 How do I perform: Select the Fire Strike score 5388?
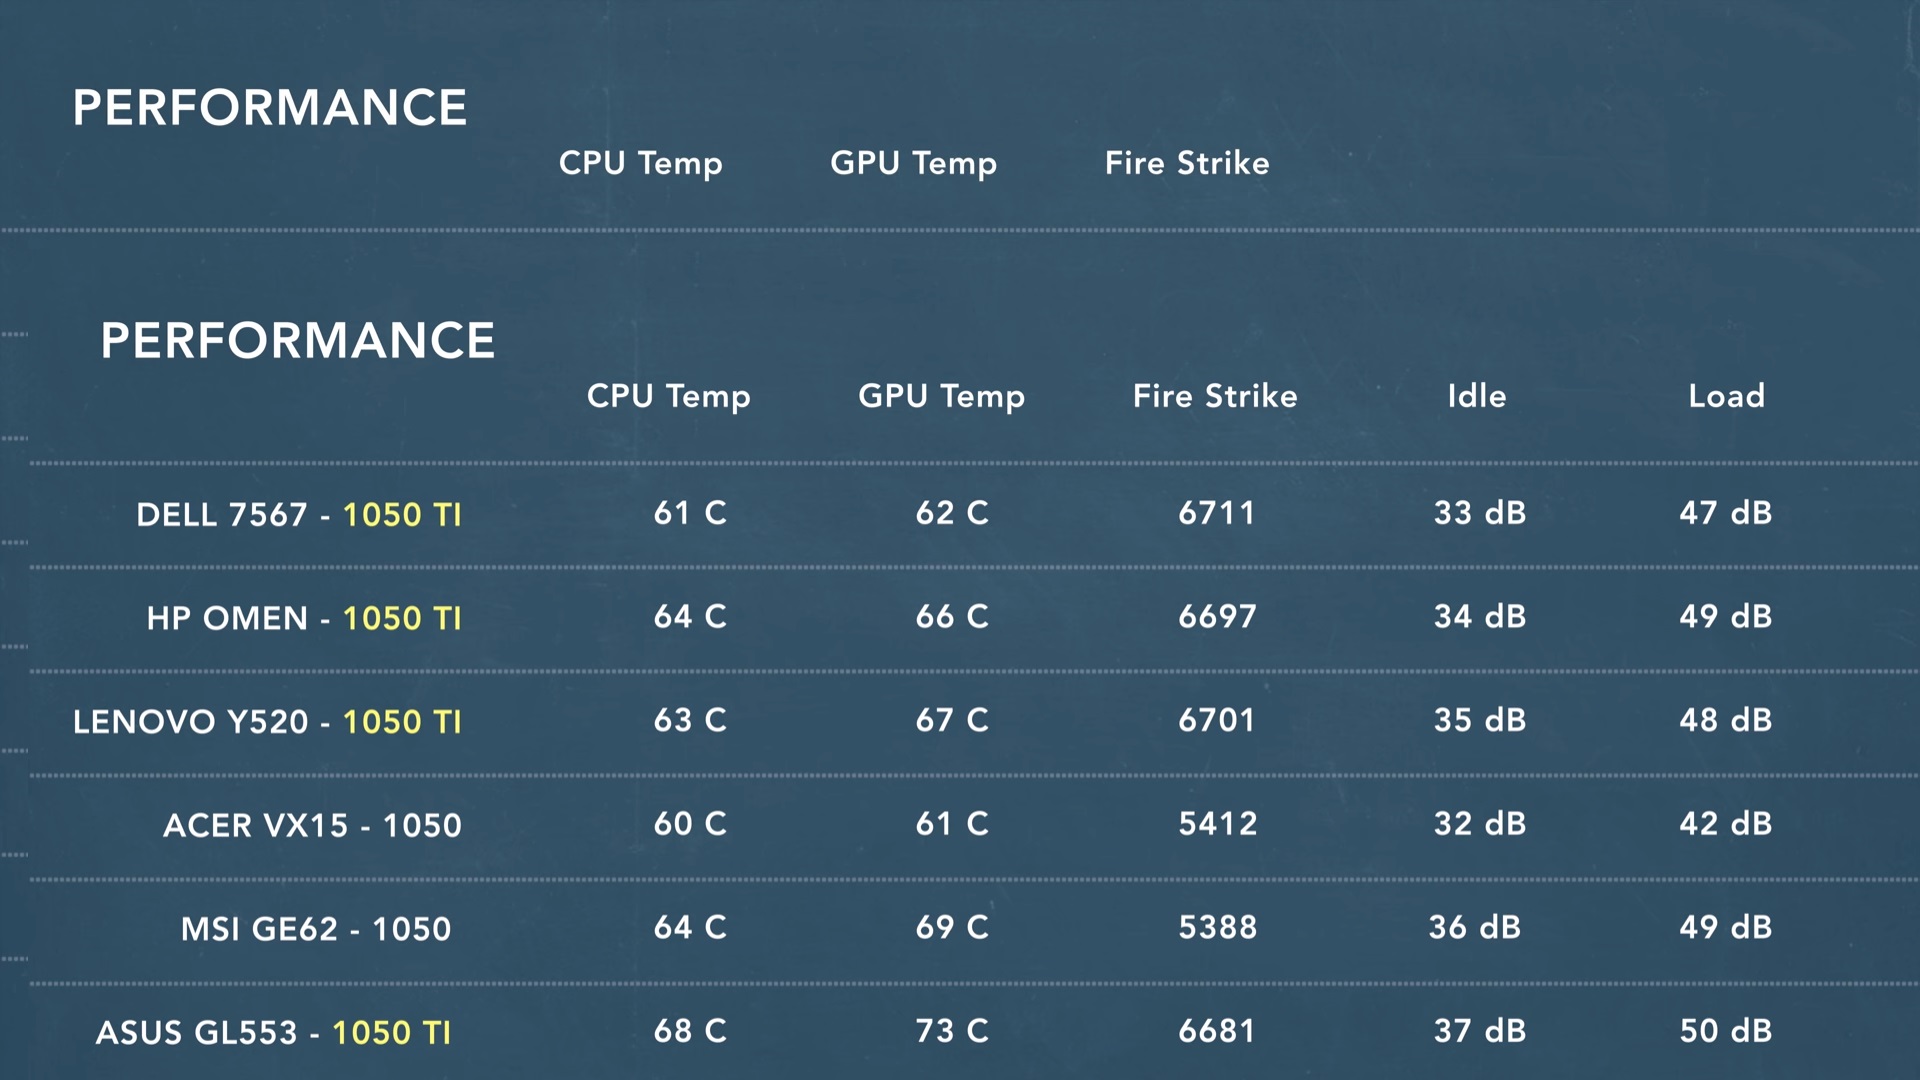[1218, 927]
